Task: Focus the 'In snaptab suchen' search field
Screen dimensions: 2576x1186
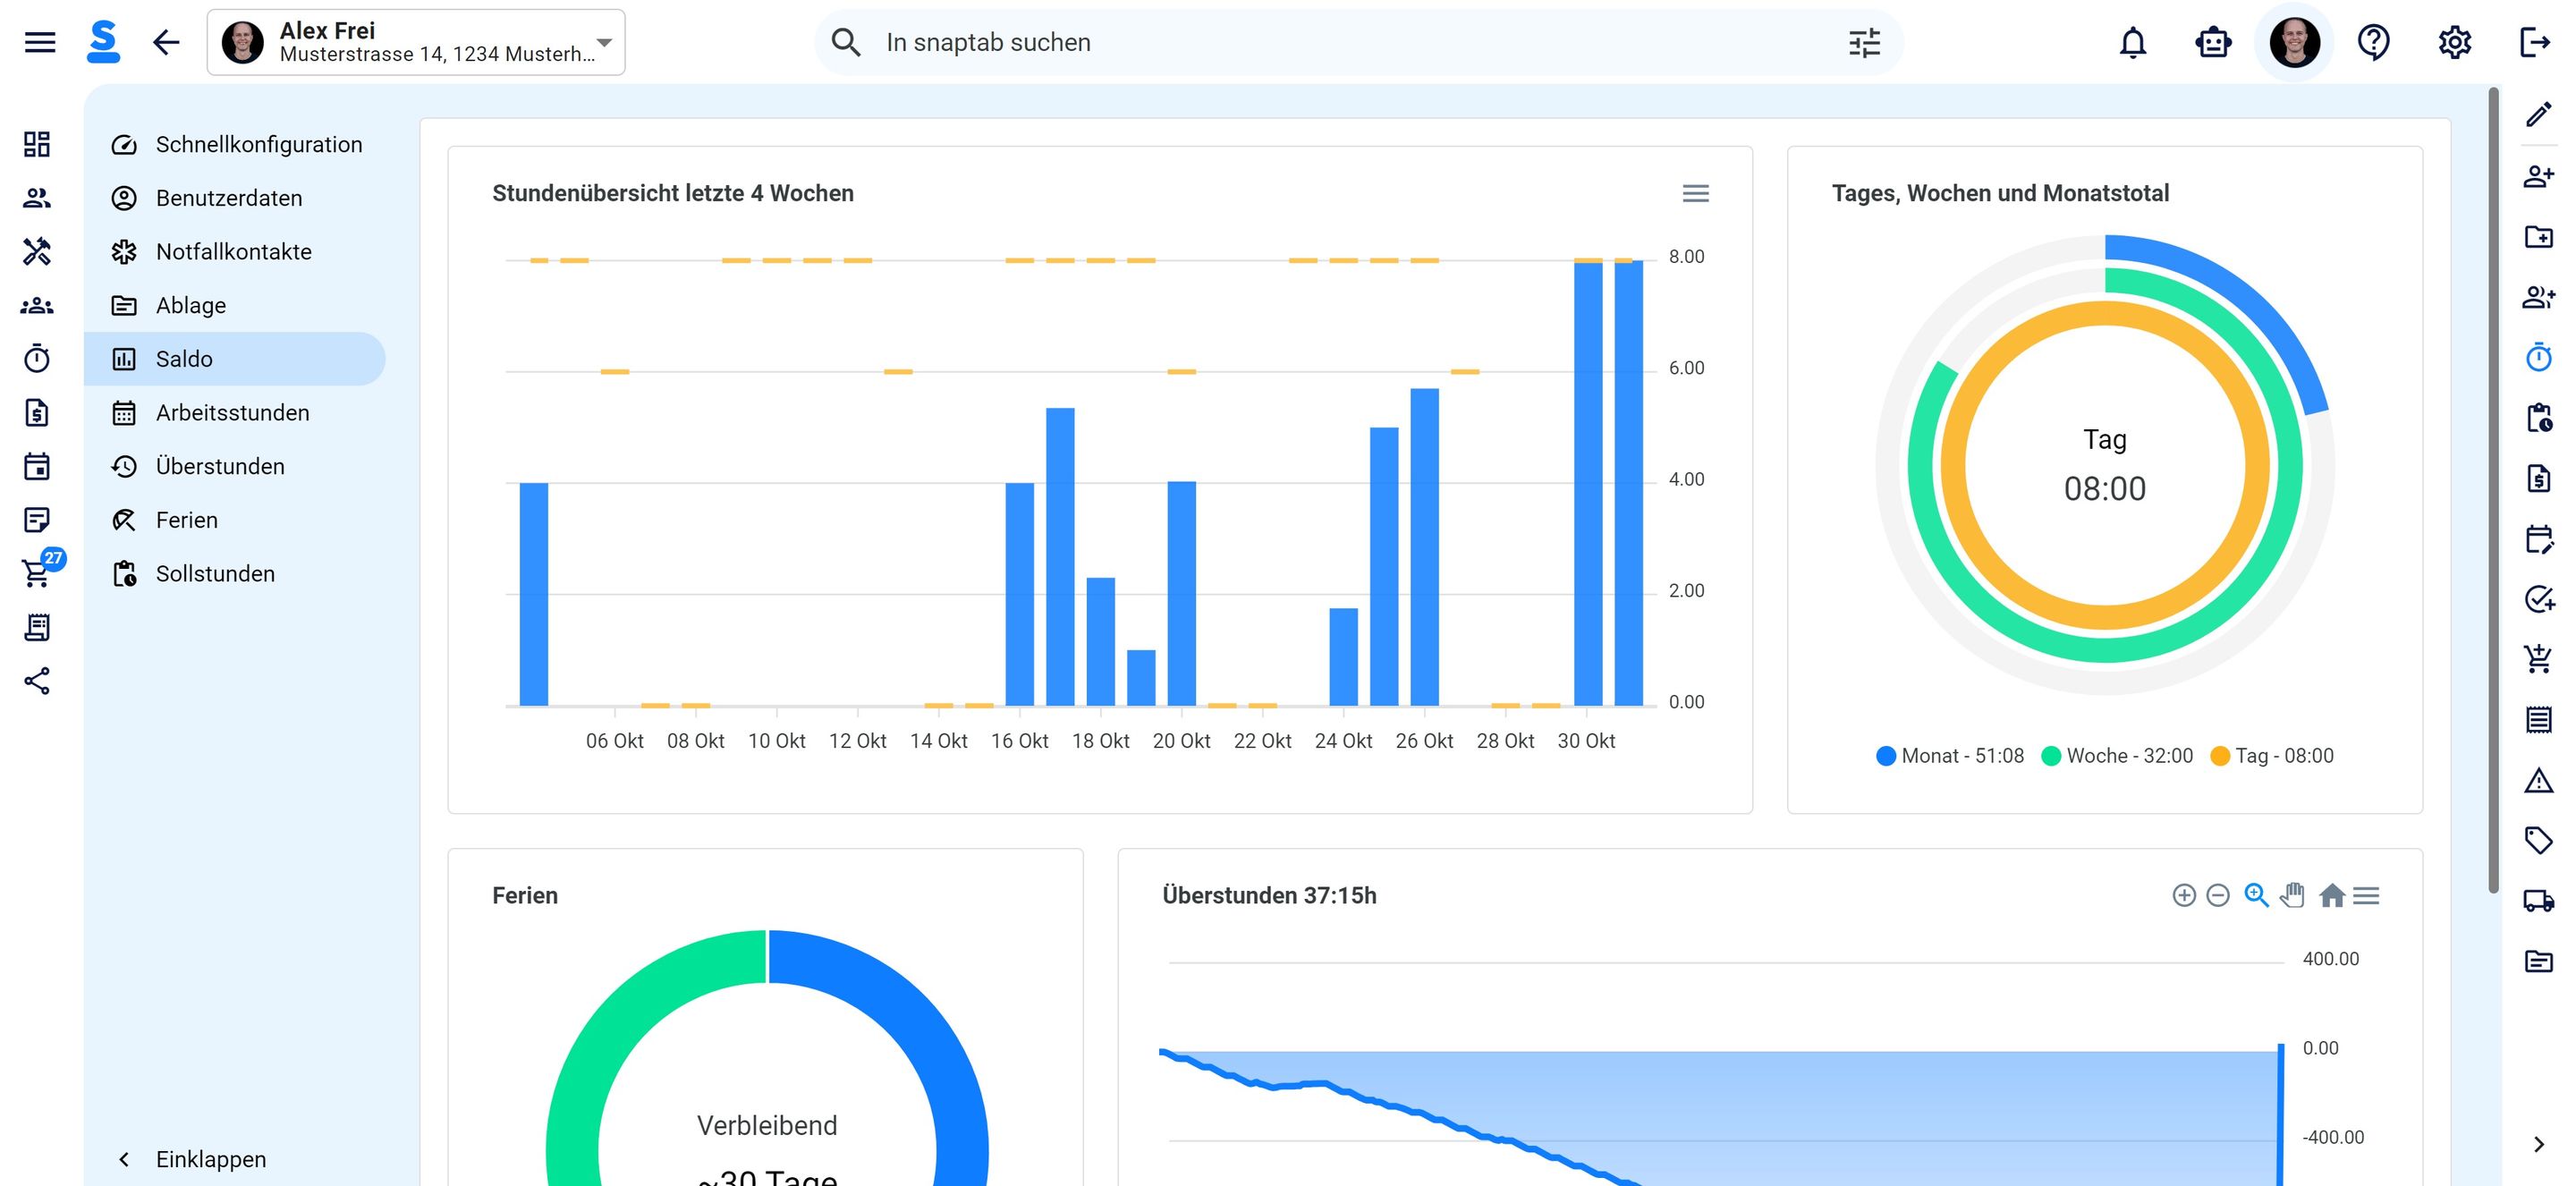Action: click(1358, 42)
